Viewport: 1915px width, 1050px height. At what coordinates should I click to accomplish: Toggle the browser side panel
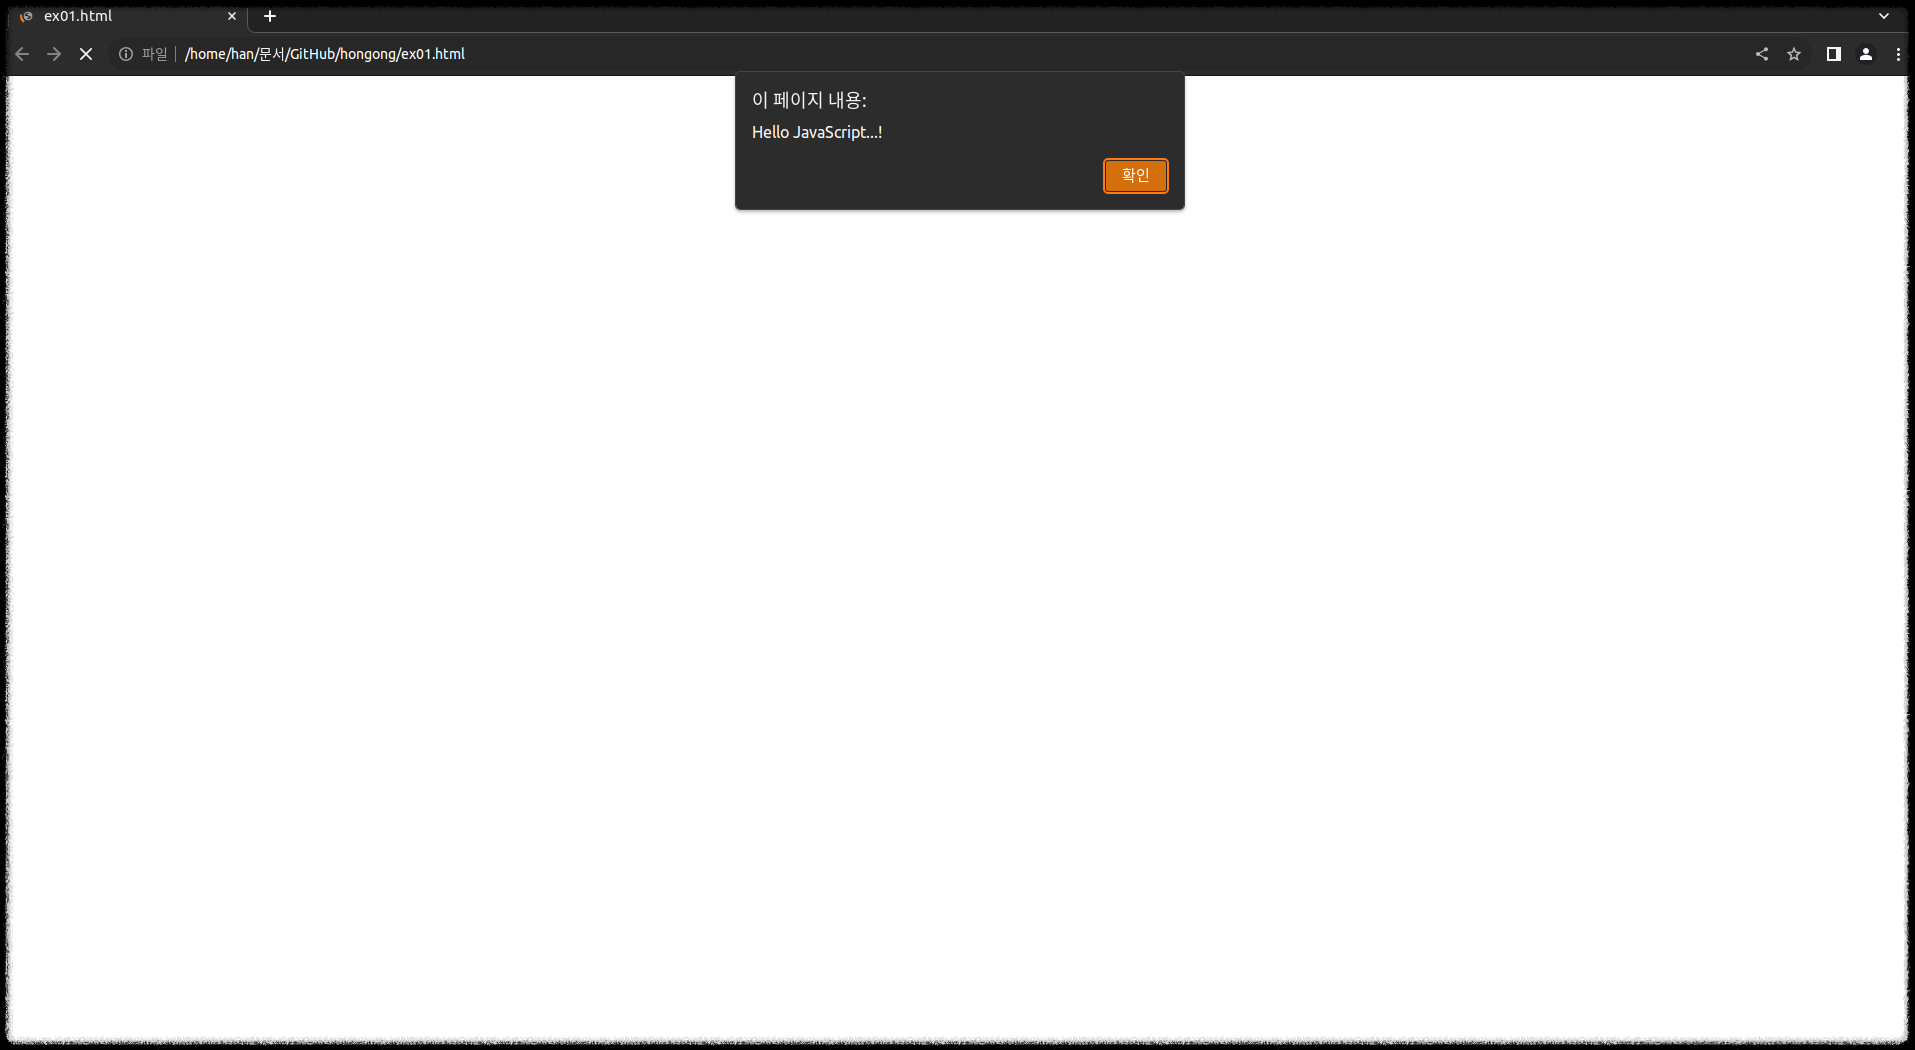1834,54
